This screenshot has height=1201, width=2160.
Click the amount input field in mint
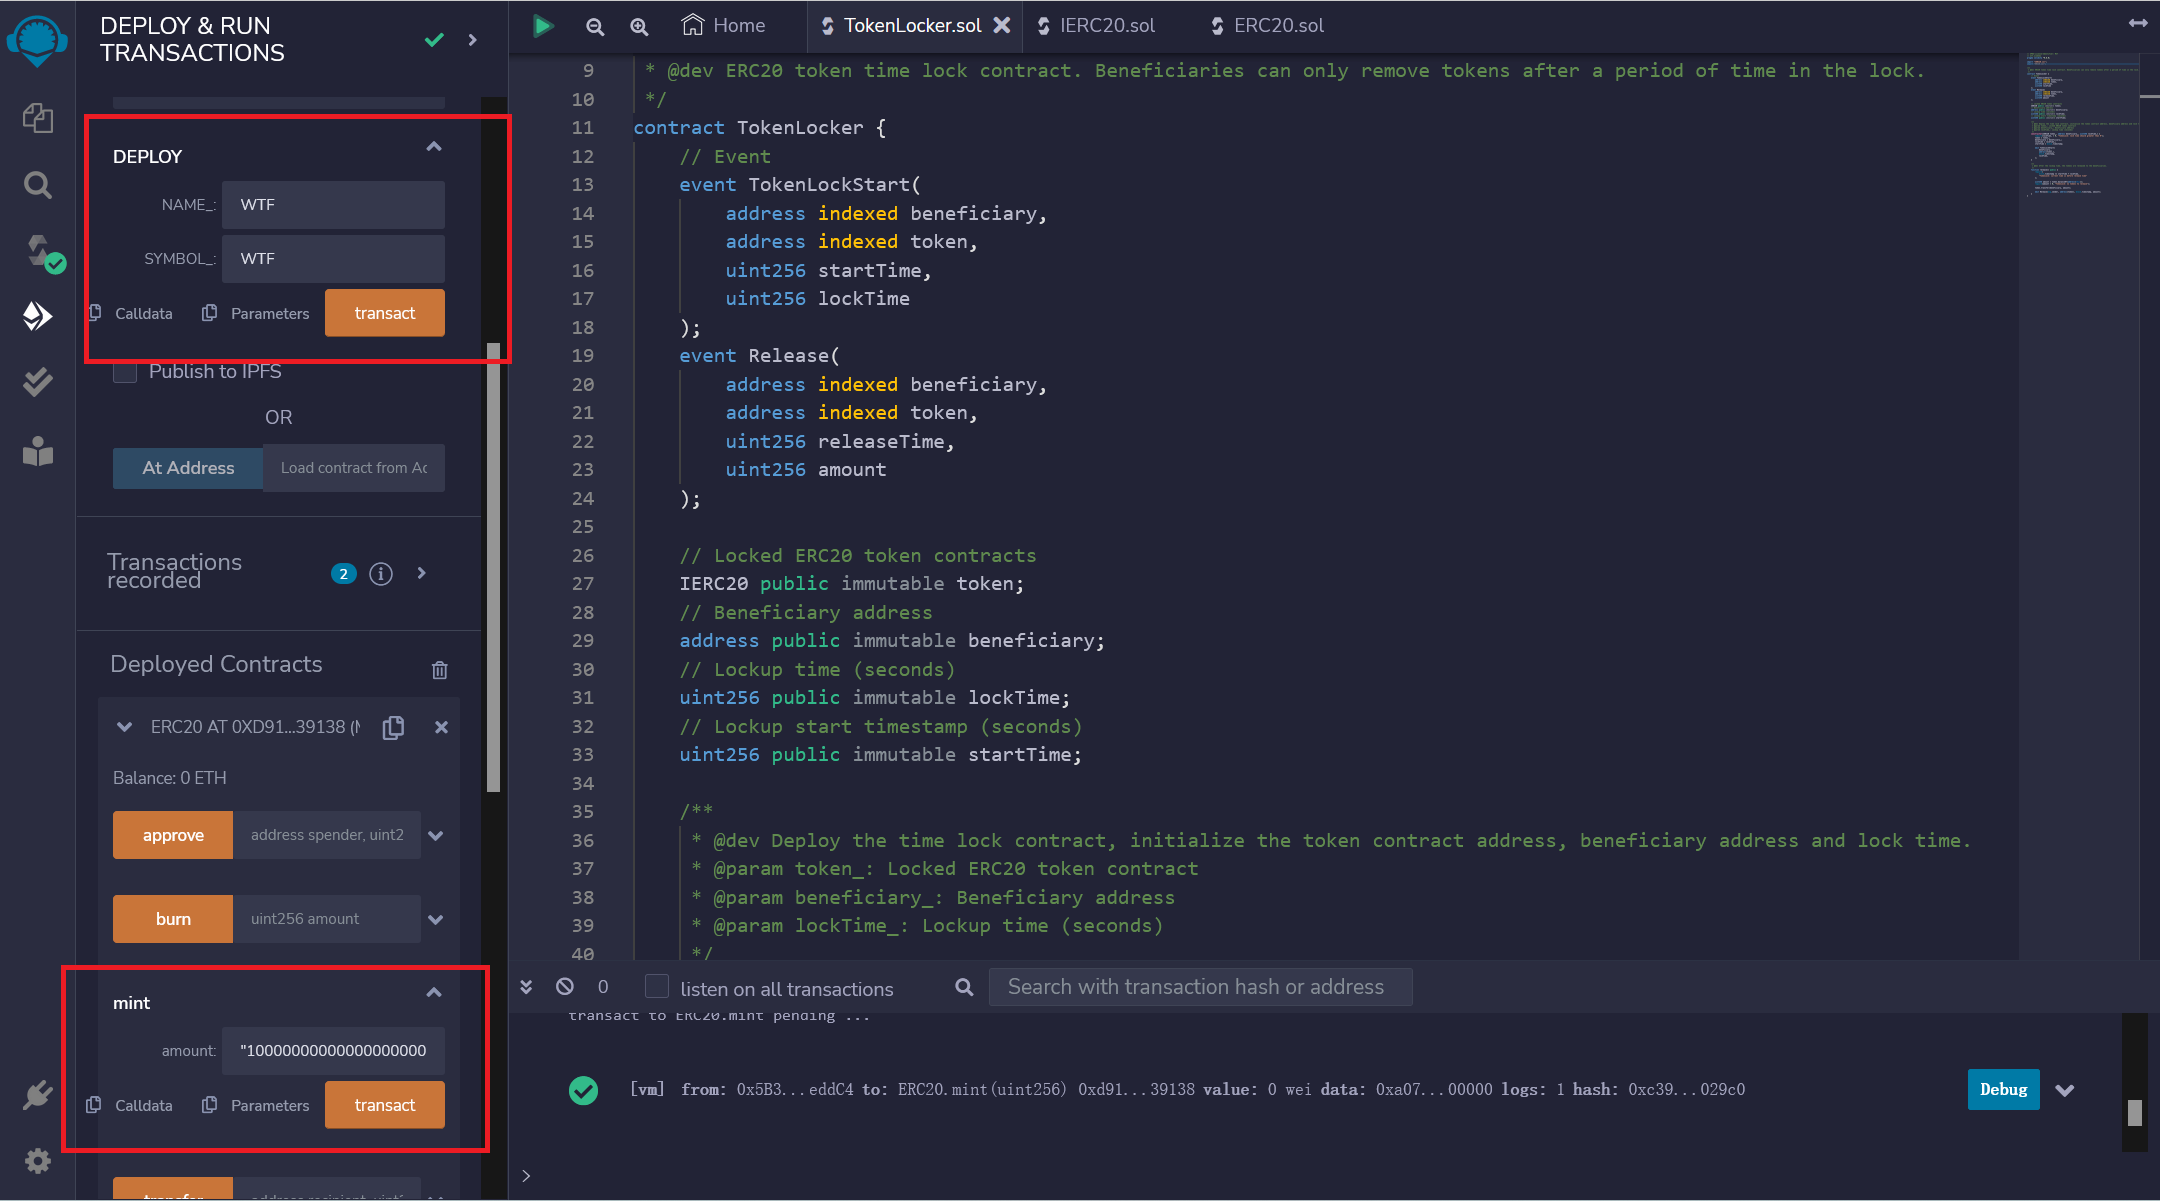pyautogui.click(x=333, y=1050)
